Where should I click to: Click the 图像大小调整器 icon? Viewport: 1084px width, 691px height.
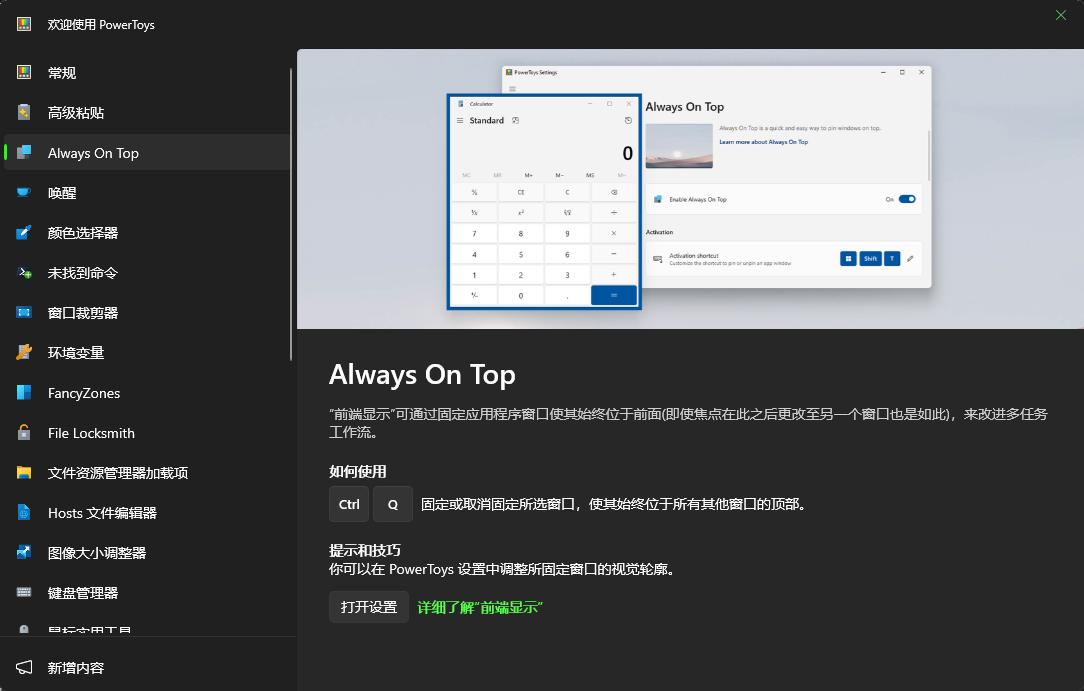pyautogui.click(x=24, y=553)
